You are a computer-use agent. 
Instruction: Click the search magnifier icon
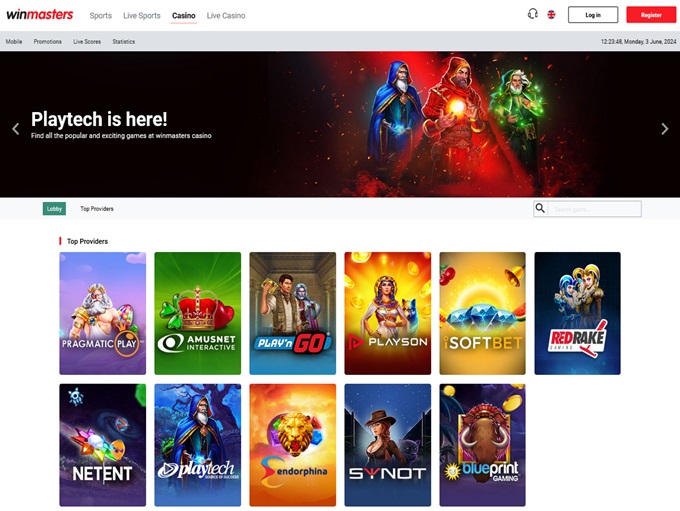coord(541,209)
